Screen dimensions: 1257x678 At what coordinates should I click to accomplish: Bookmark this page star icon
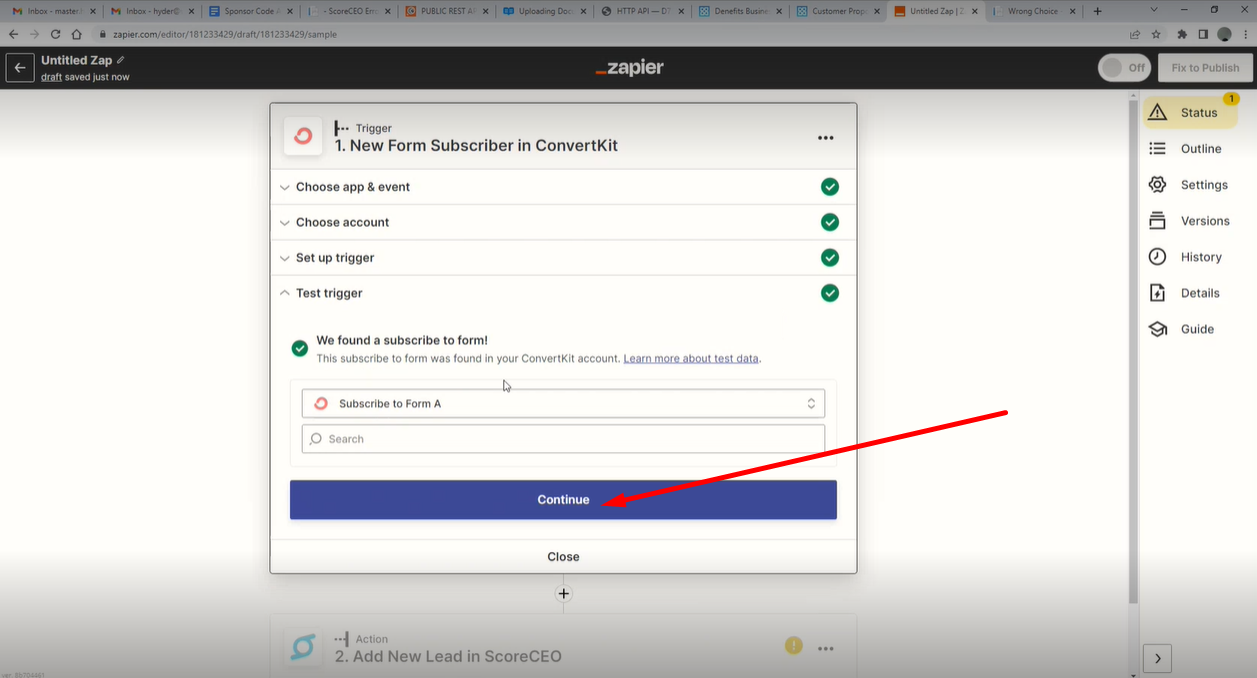[1156, 34]
